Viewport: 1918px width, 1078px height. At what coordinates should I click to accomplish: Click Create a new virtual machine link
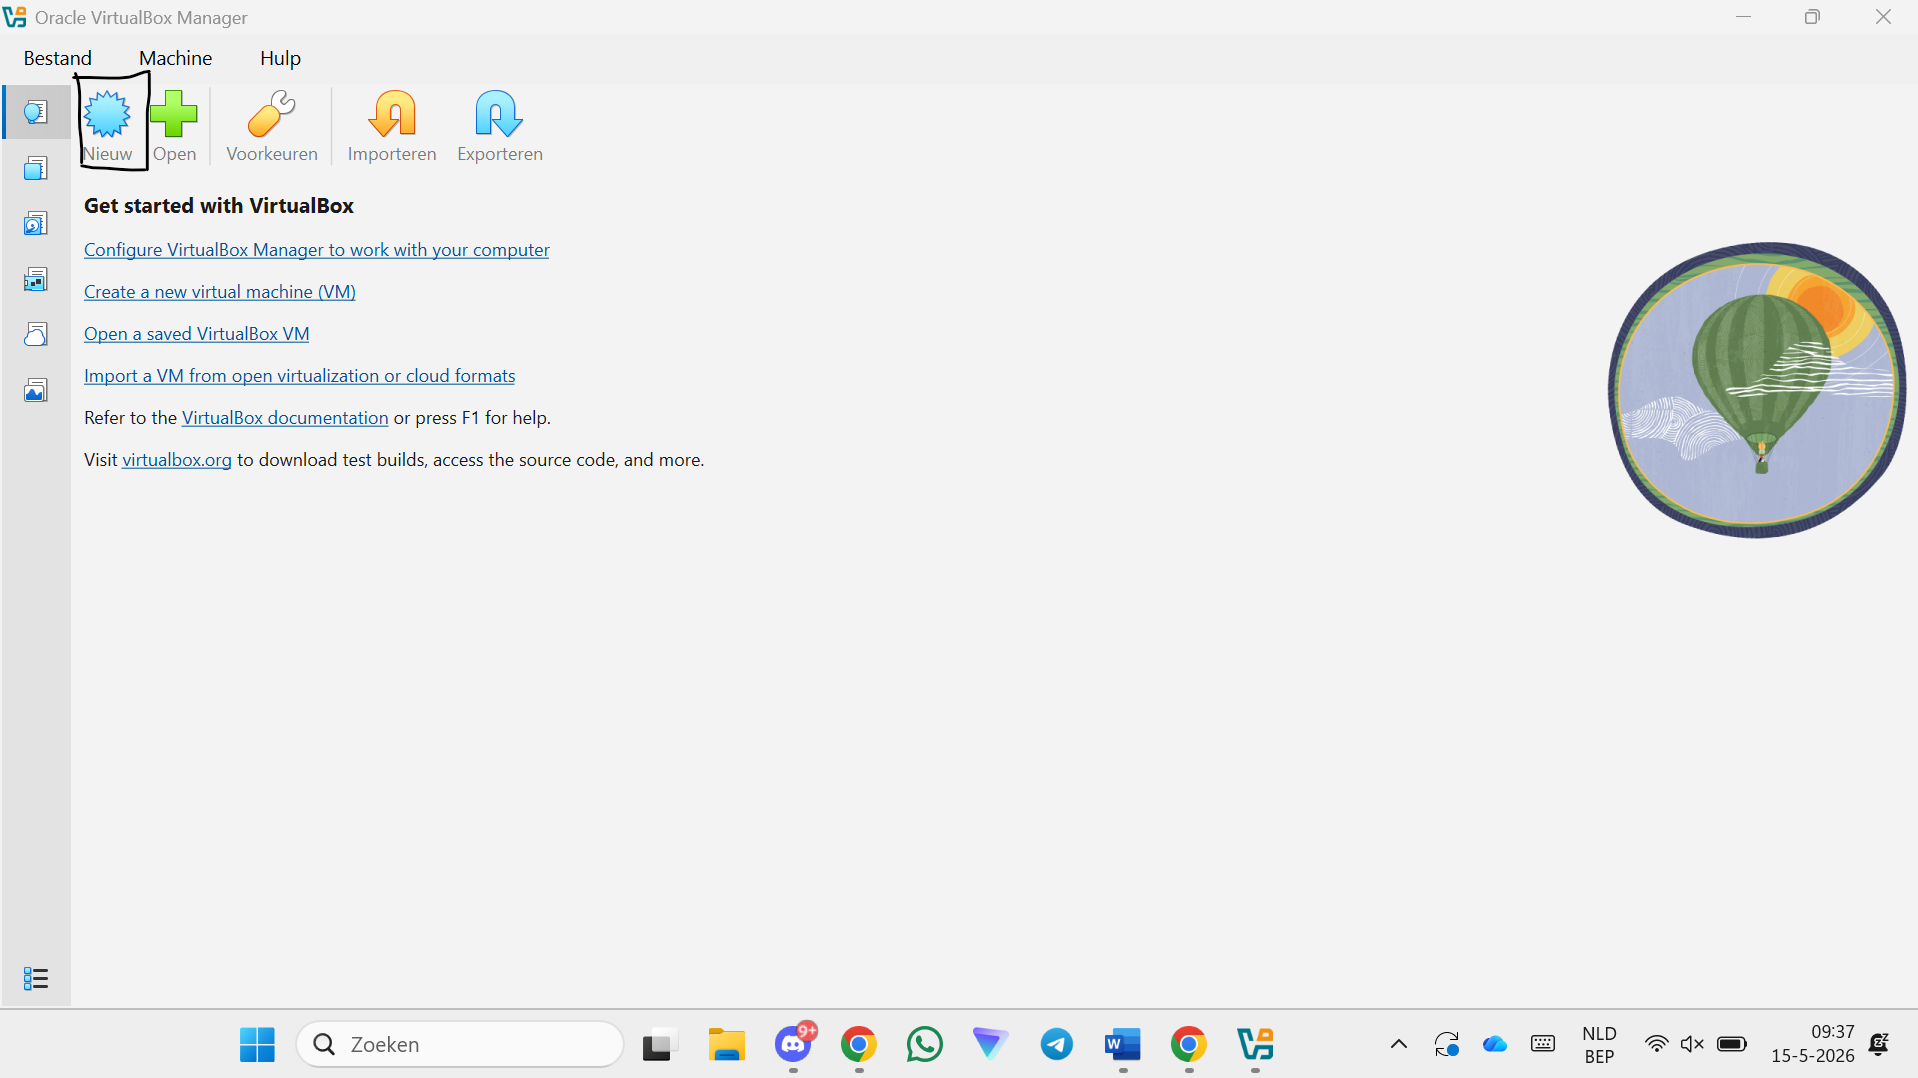pyautogui.click(x=220, y=292)
